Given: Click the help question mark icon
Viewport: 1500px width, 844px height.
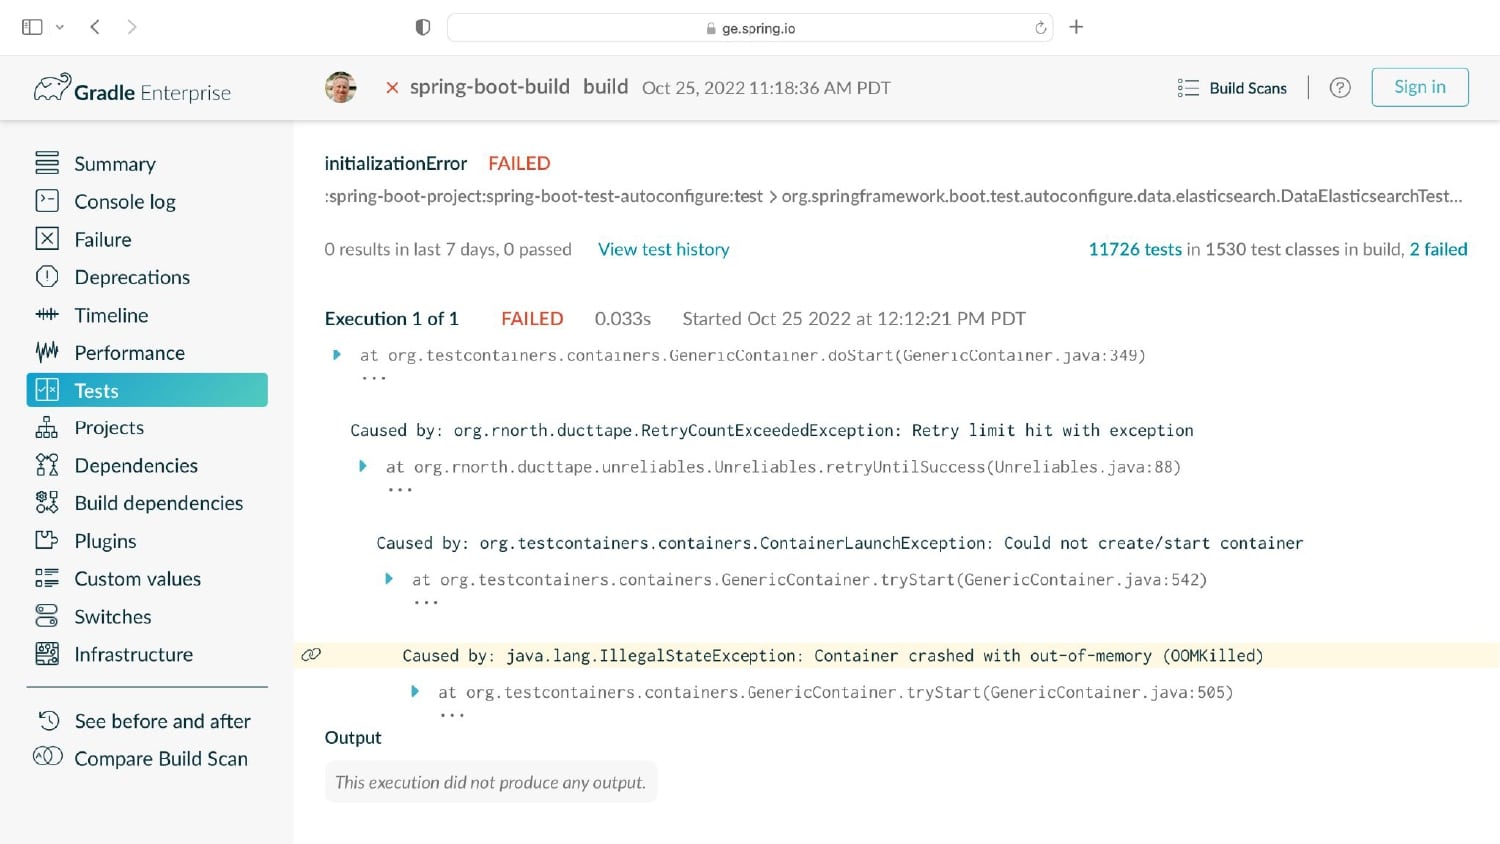Looking at the screenshot, I should (x=1340, y=88).
